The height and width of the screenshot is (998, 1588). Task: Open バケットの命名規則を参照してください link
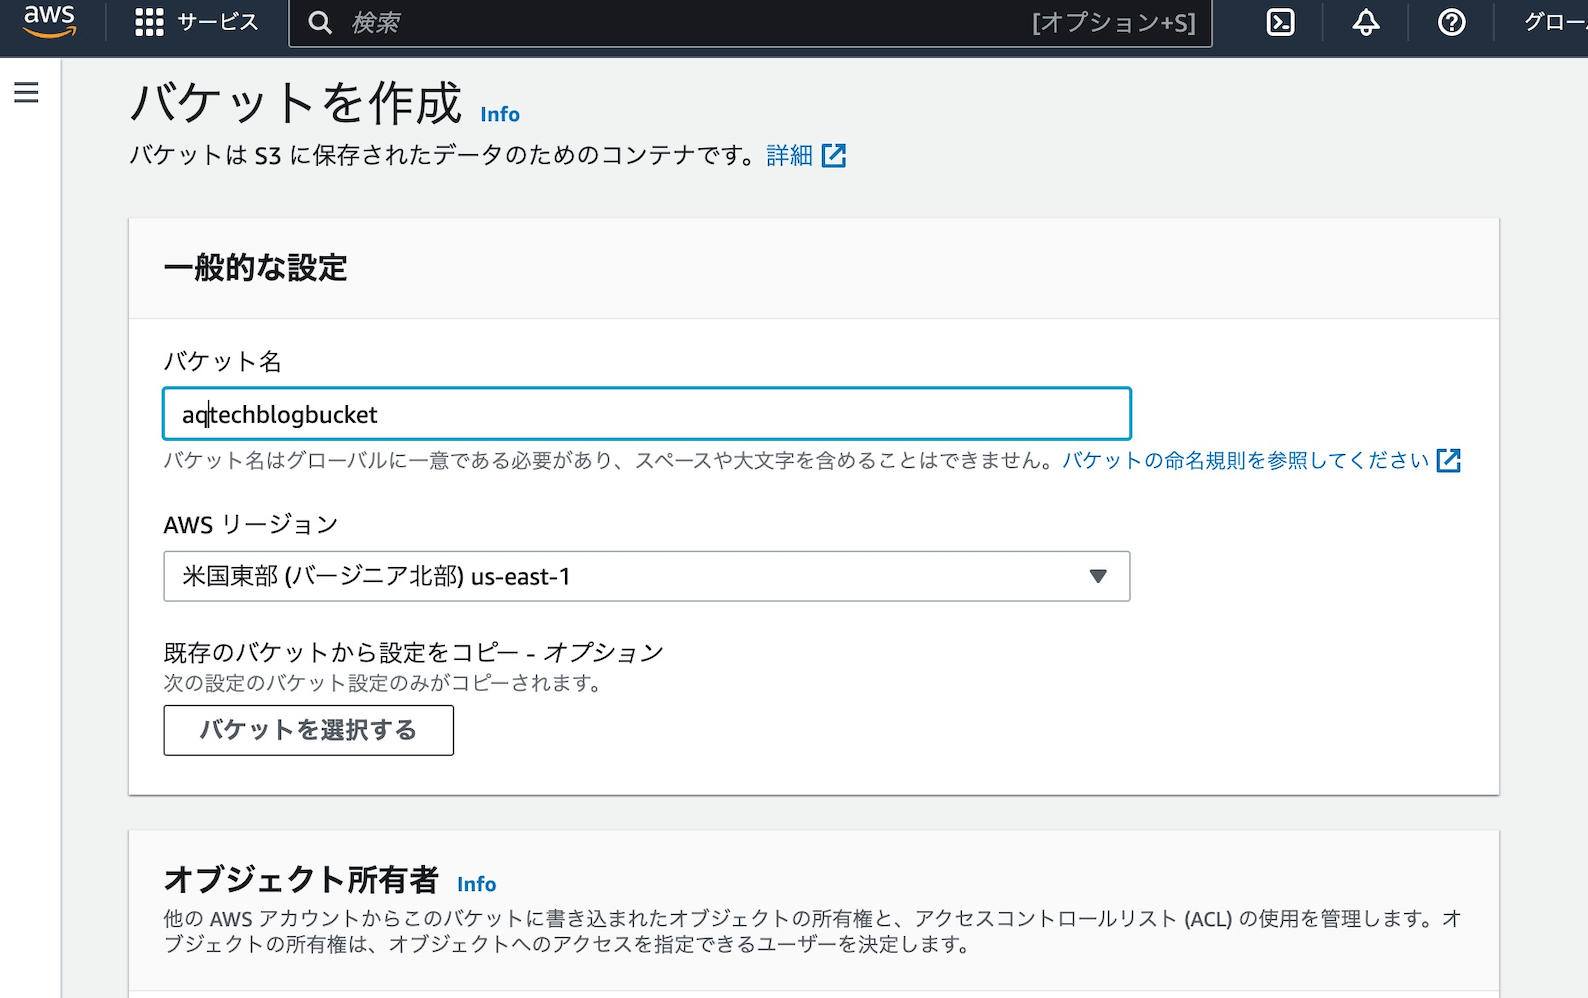(1245, 460)
